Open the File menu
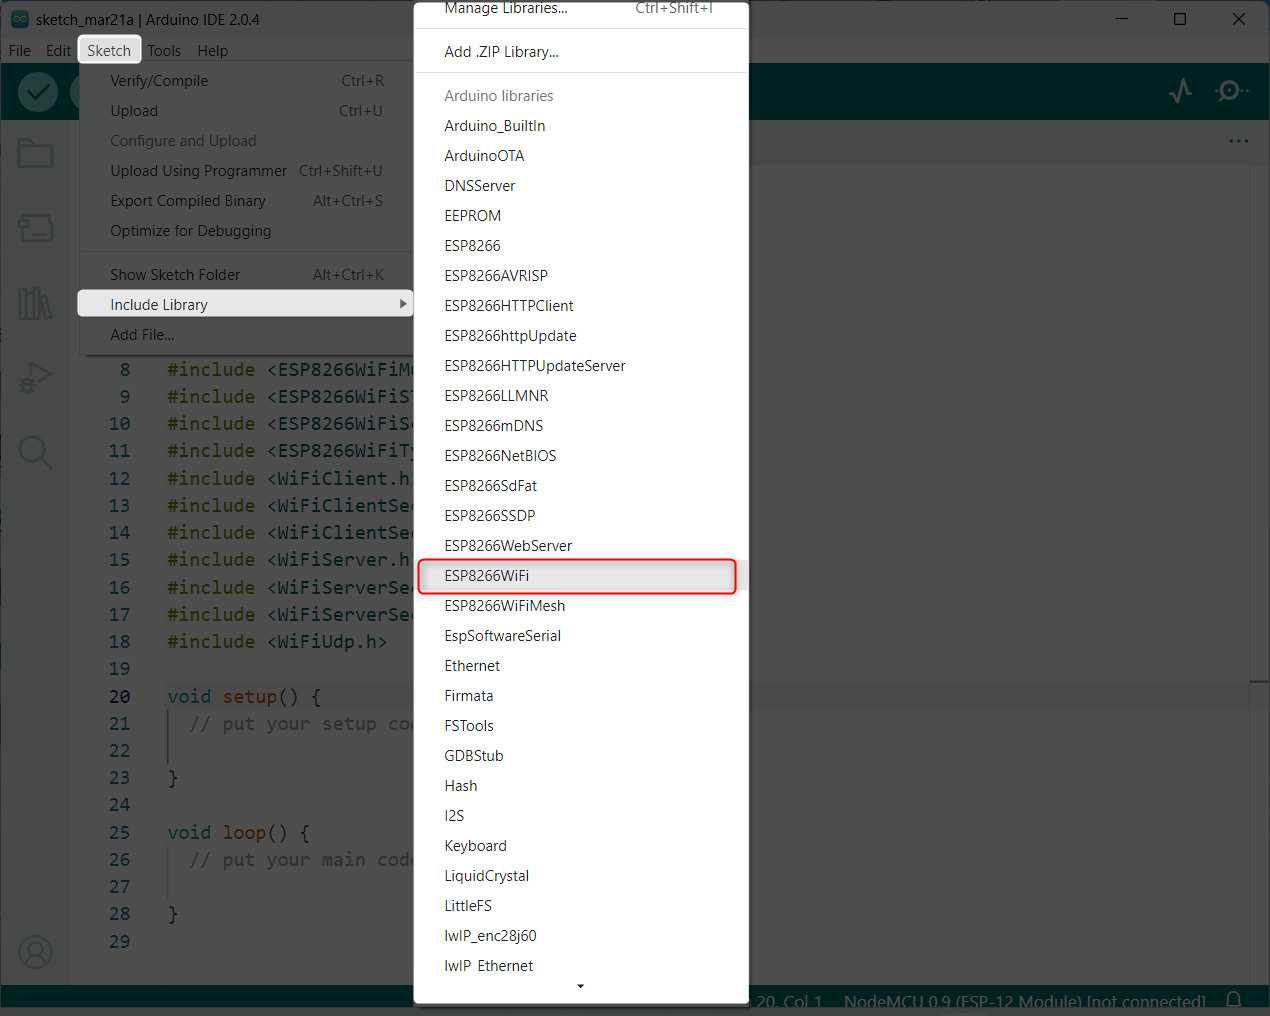The height and width of the screenshot is (1016, 1270). [x=20, y=51]
